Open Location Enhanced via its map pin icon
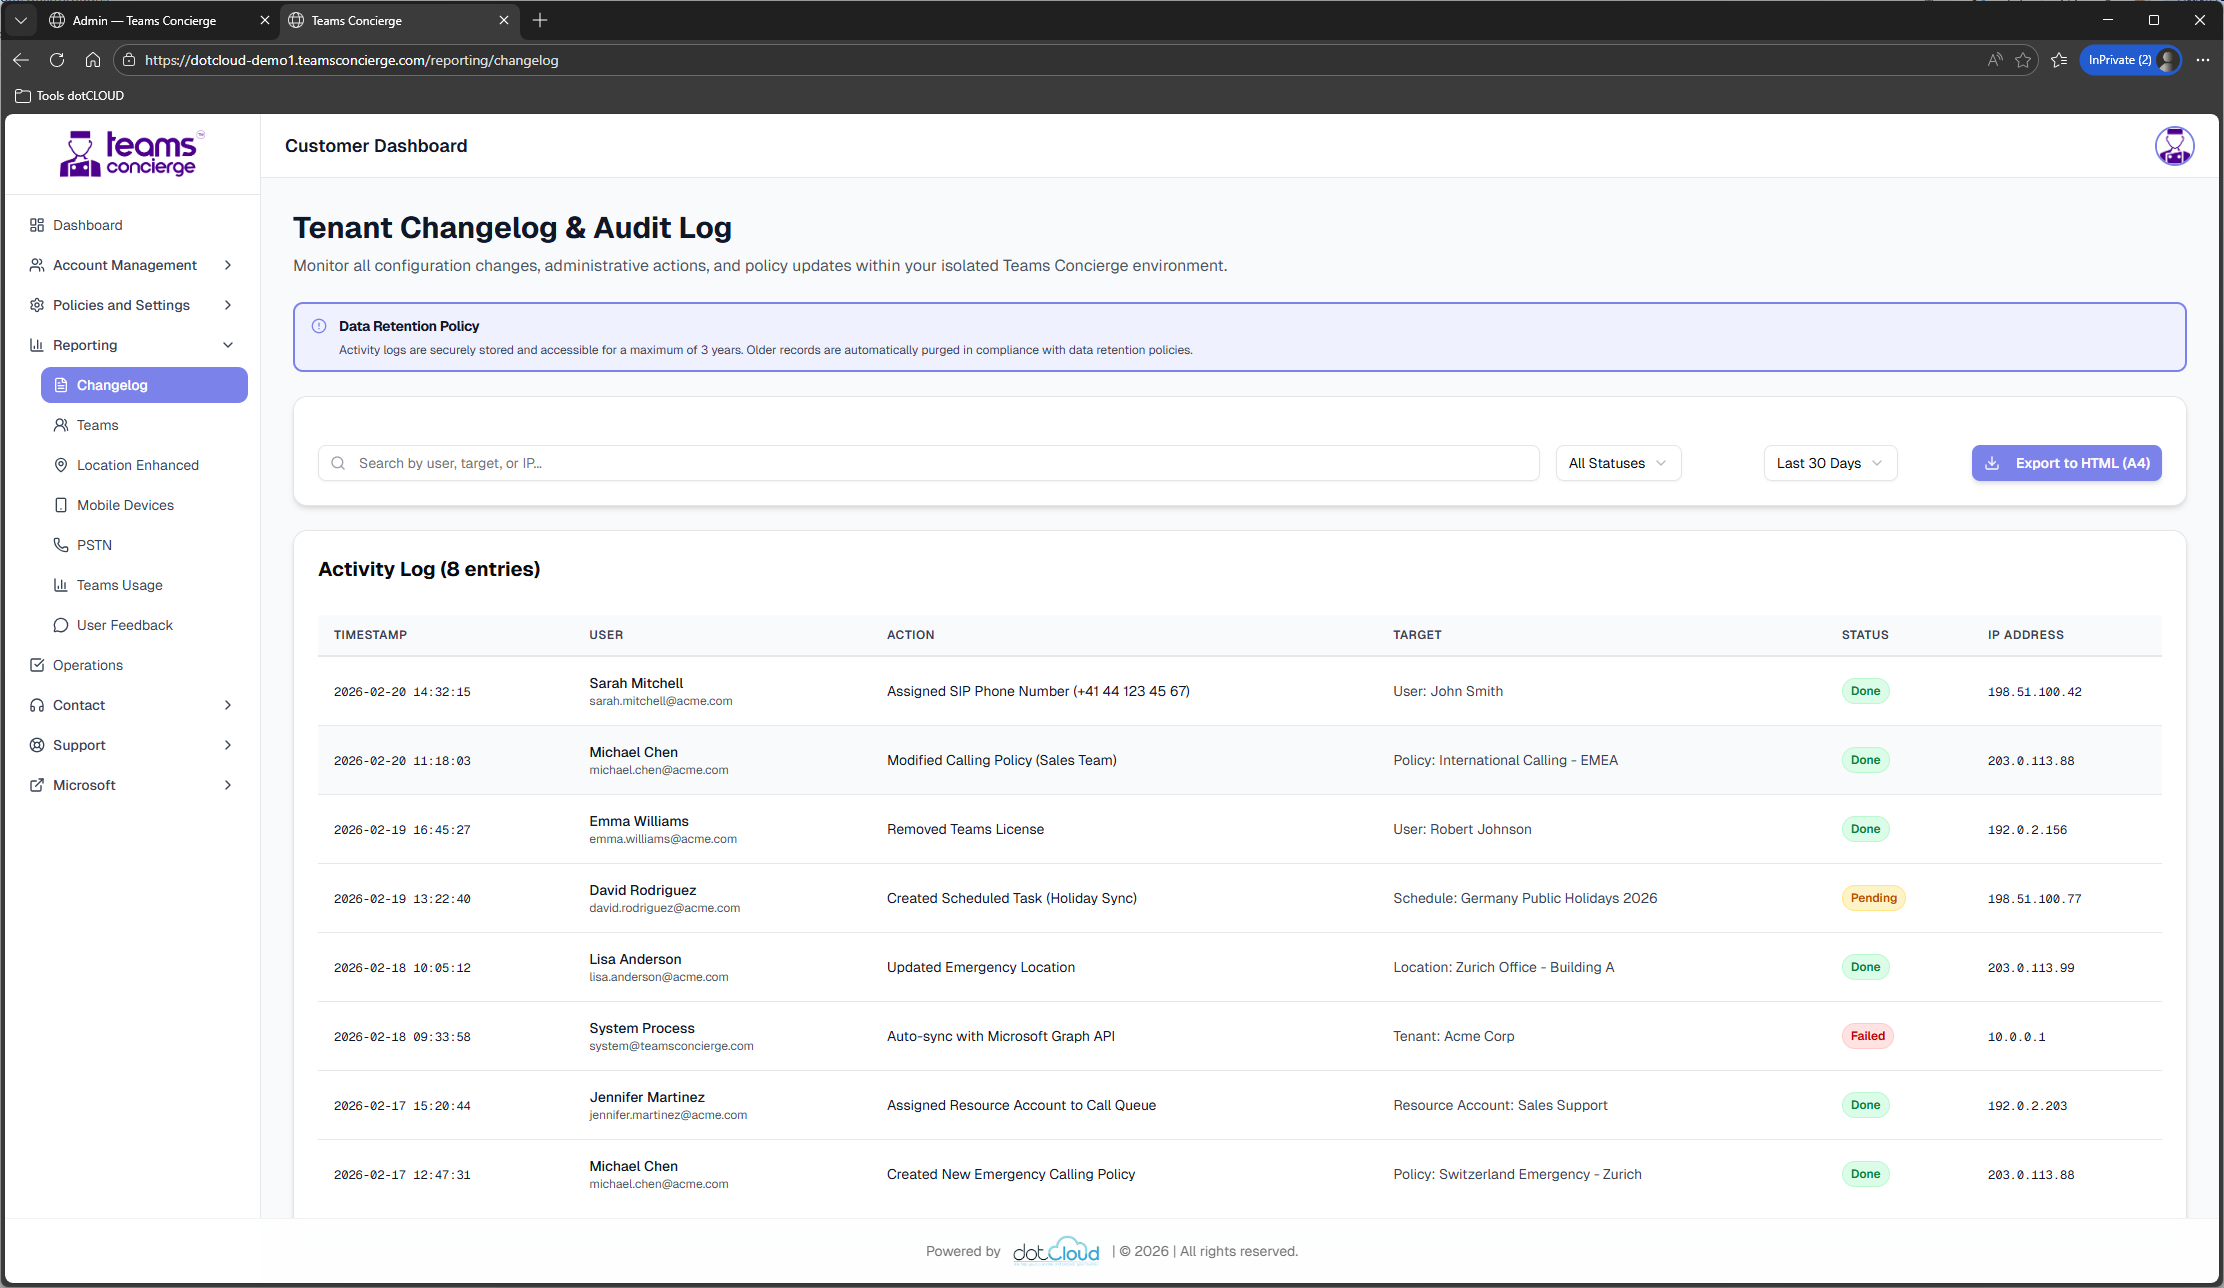This screenshot has width=2224, height=1288. point(61,464)
